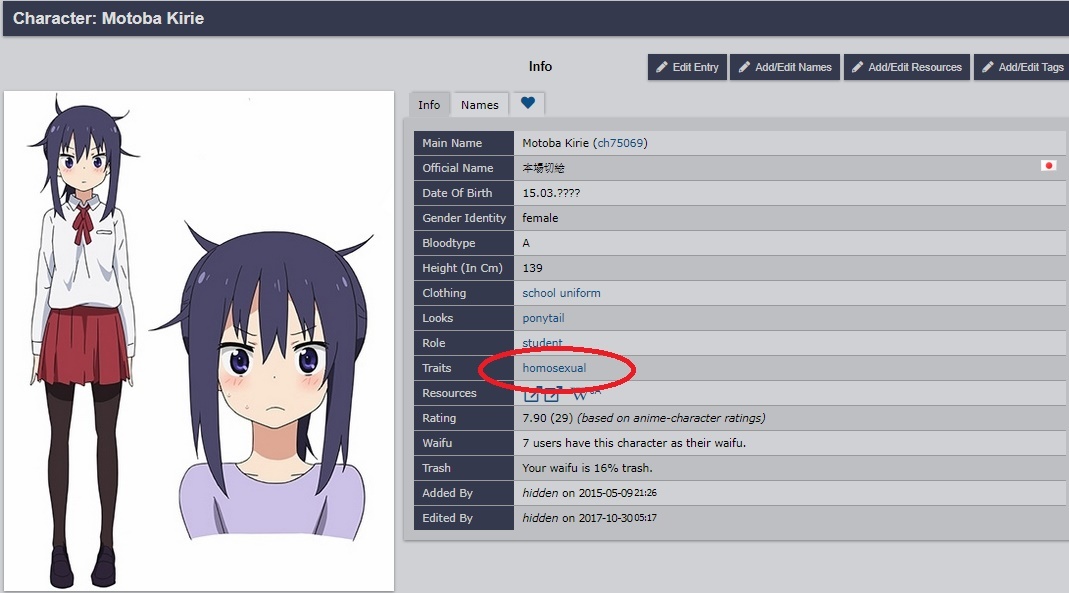Click the ponytail looks link
This screenshot has height=593, width=1069.
[543, 318]
